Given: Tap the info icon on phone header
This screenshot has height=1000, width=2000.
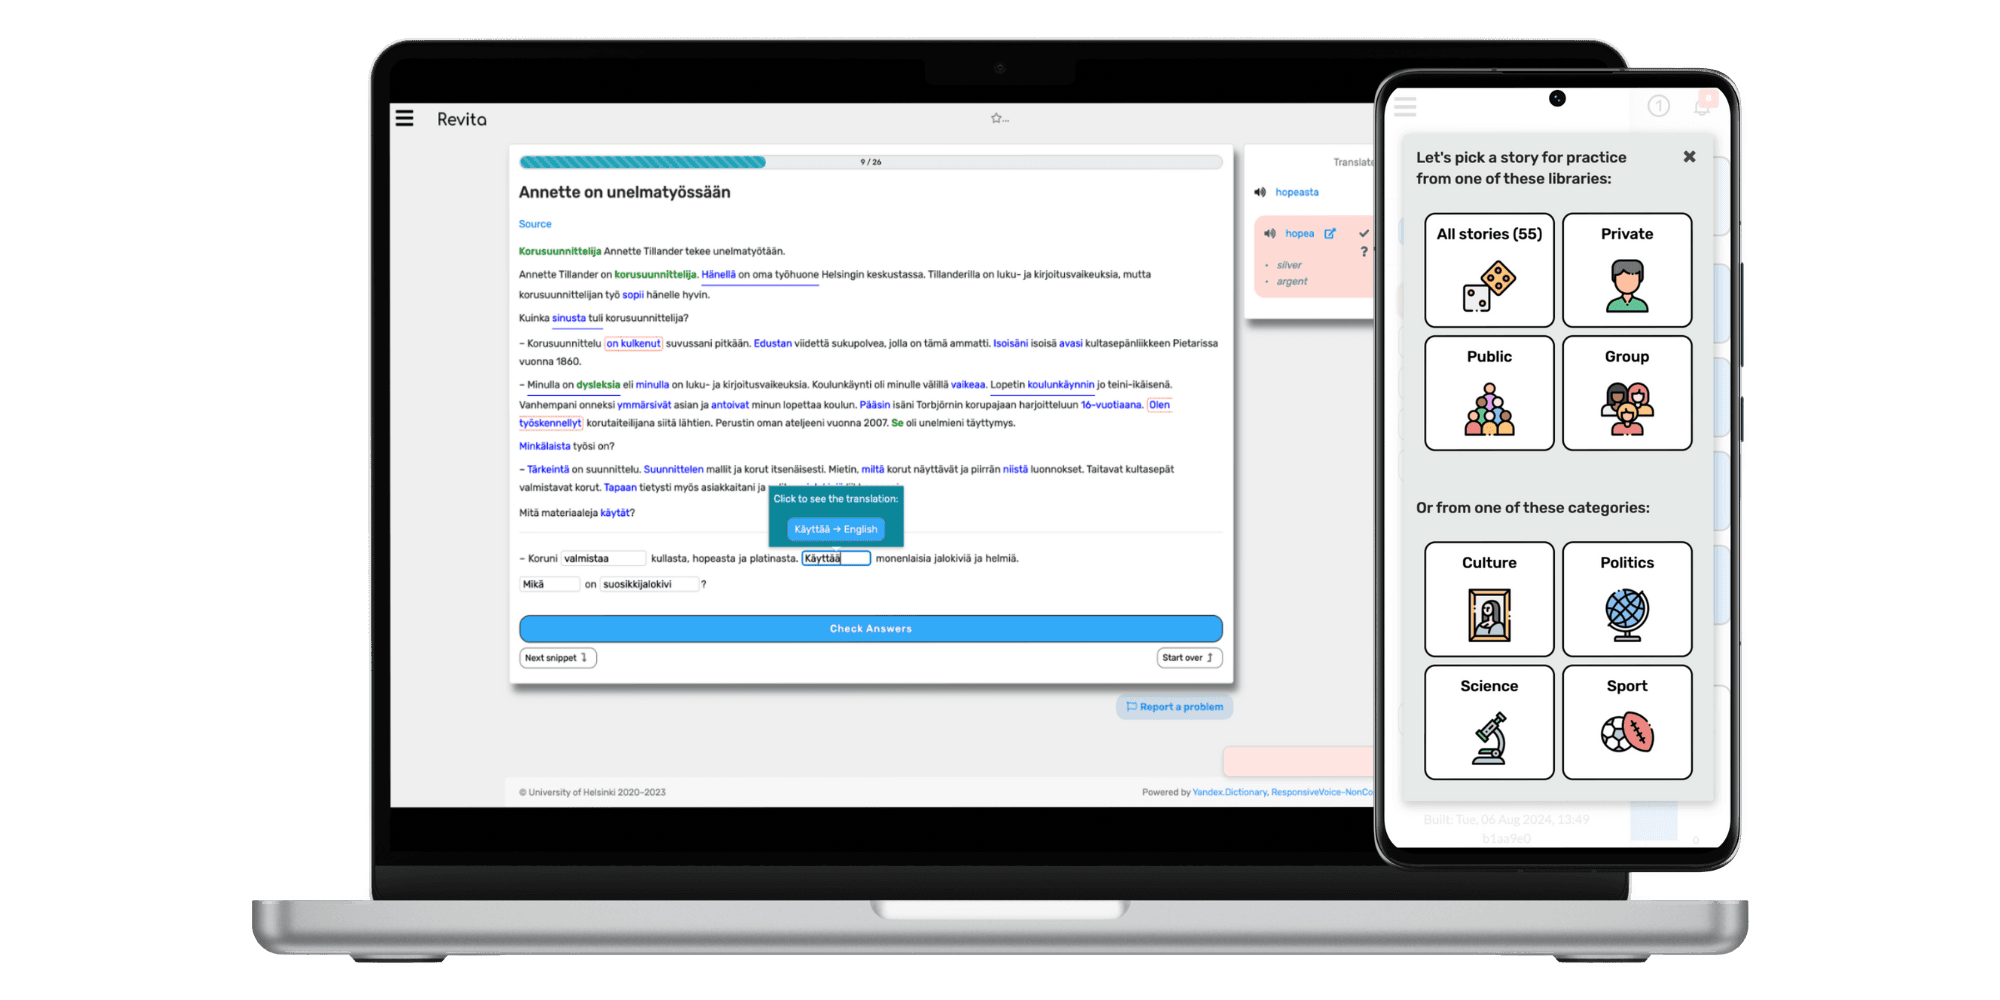Looking at the screenshot, I should pos(1658,106).
